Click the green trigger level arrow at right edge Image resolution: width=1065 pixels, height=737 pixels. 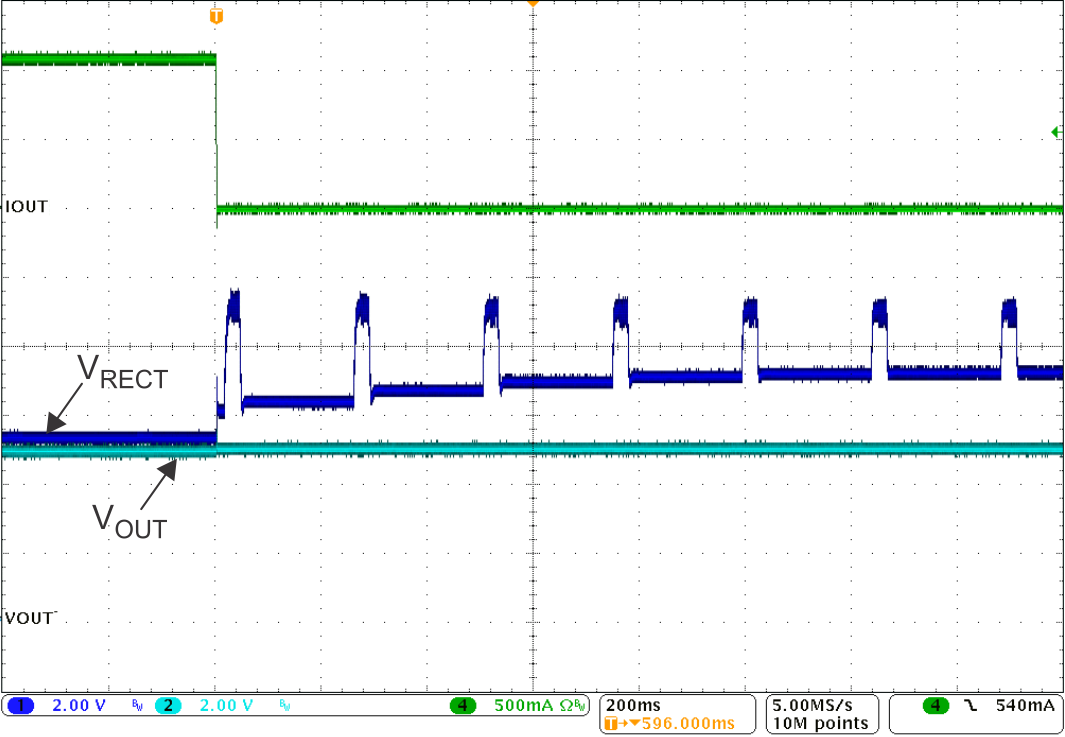click(1057, 131)
